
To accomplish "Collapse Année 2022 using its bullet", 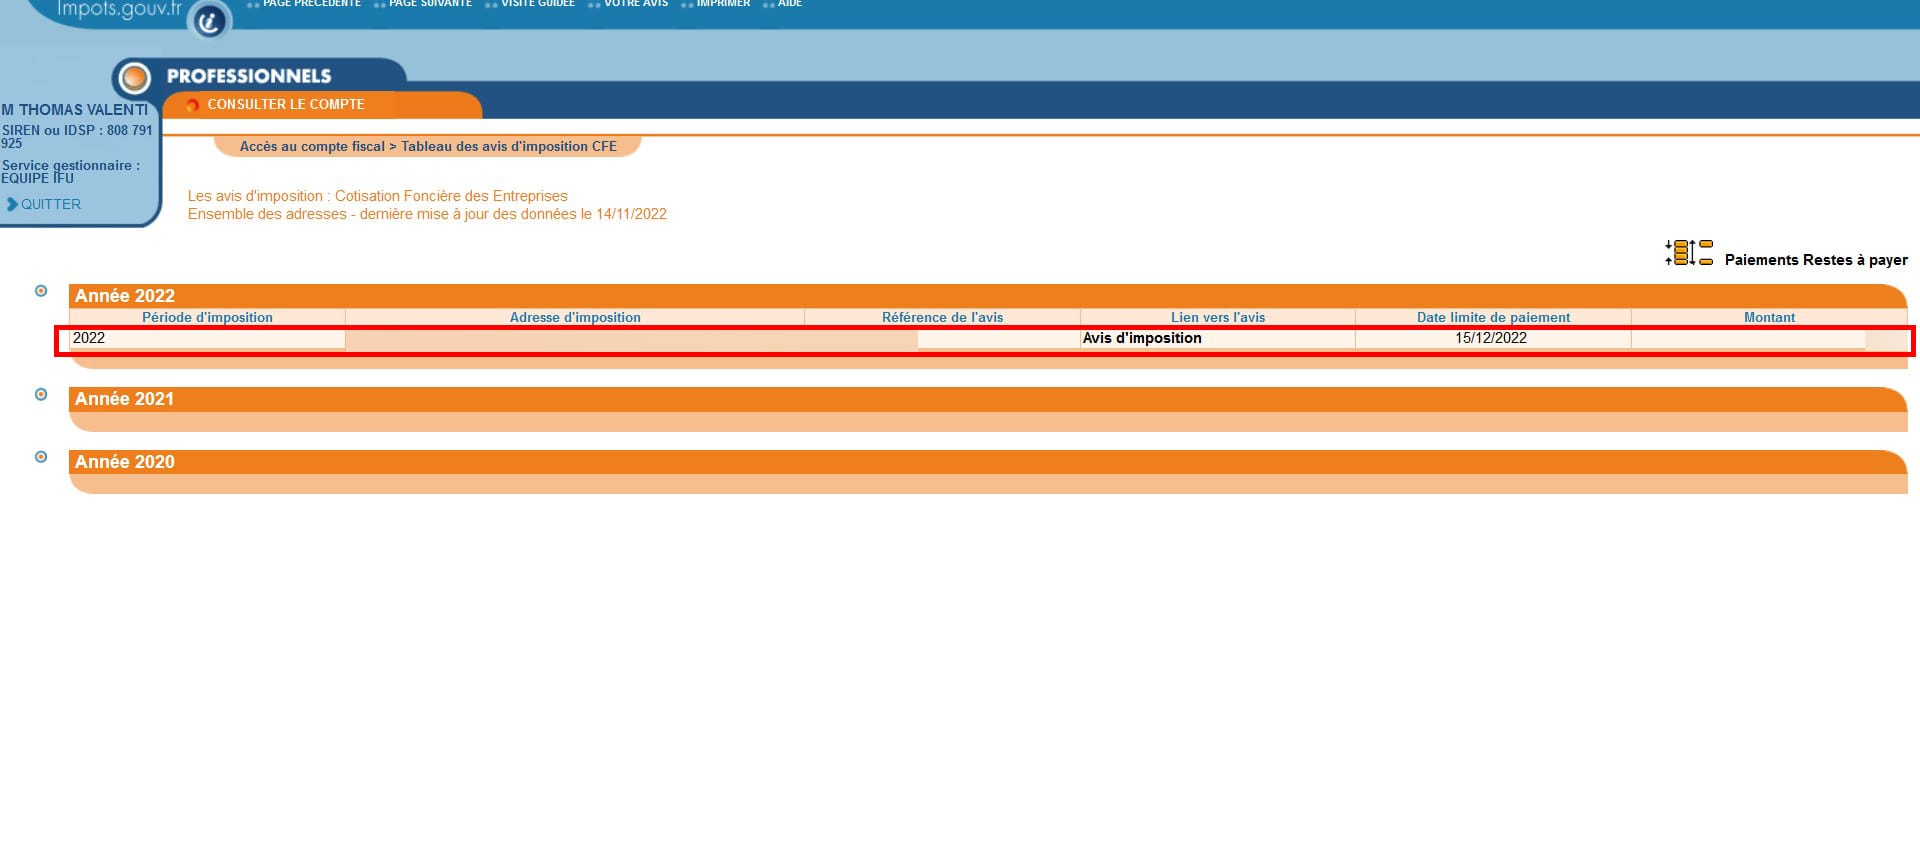I will (x=41, y=291).
